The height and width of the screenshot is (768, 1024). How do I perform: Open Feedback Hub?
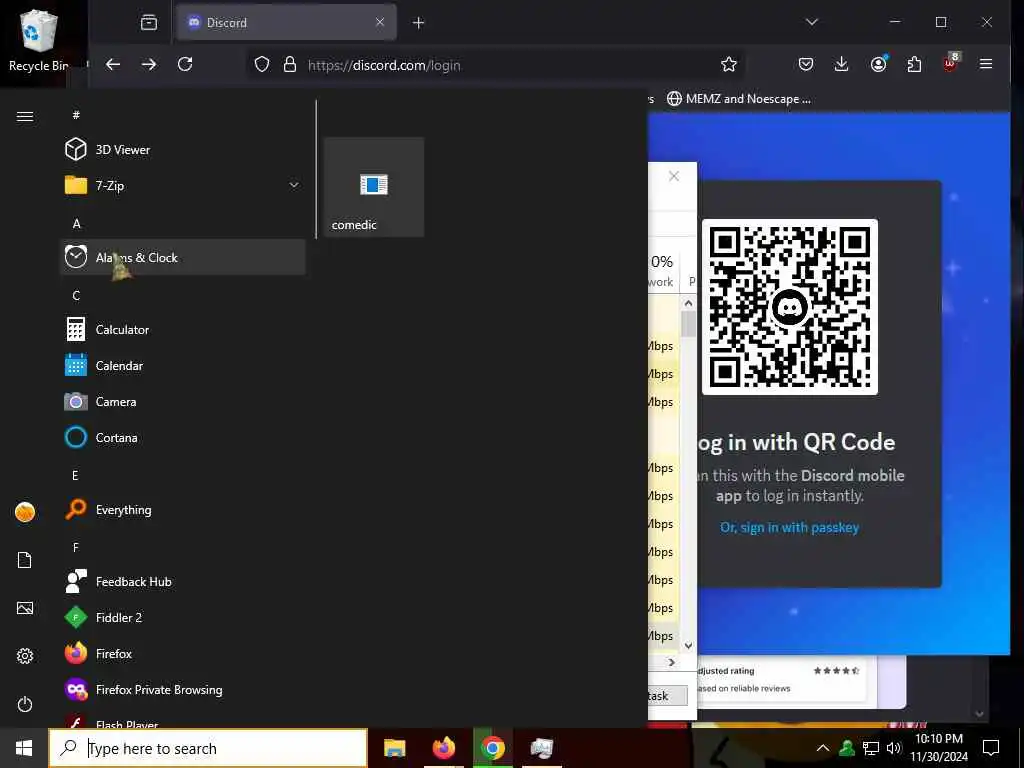click(x=182, y=581)
